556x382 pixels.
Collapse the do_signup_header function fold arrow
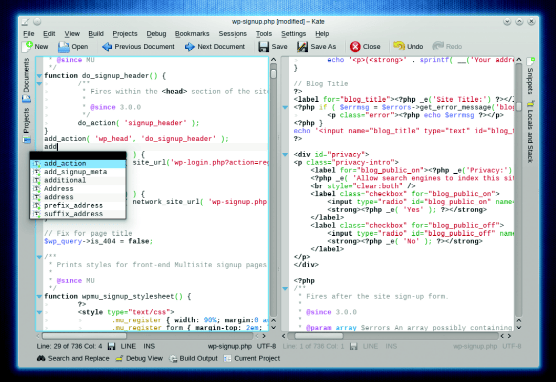click(39, 76)
